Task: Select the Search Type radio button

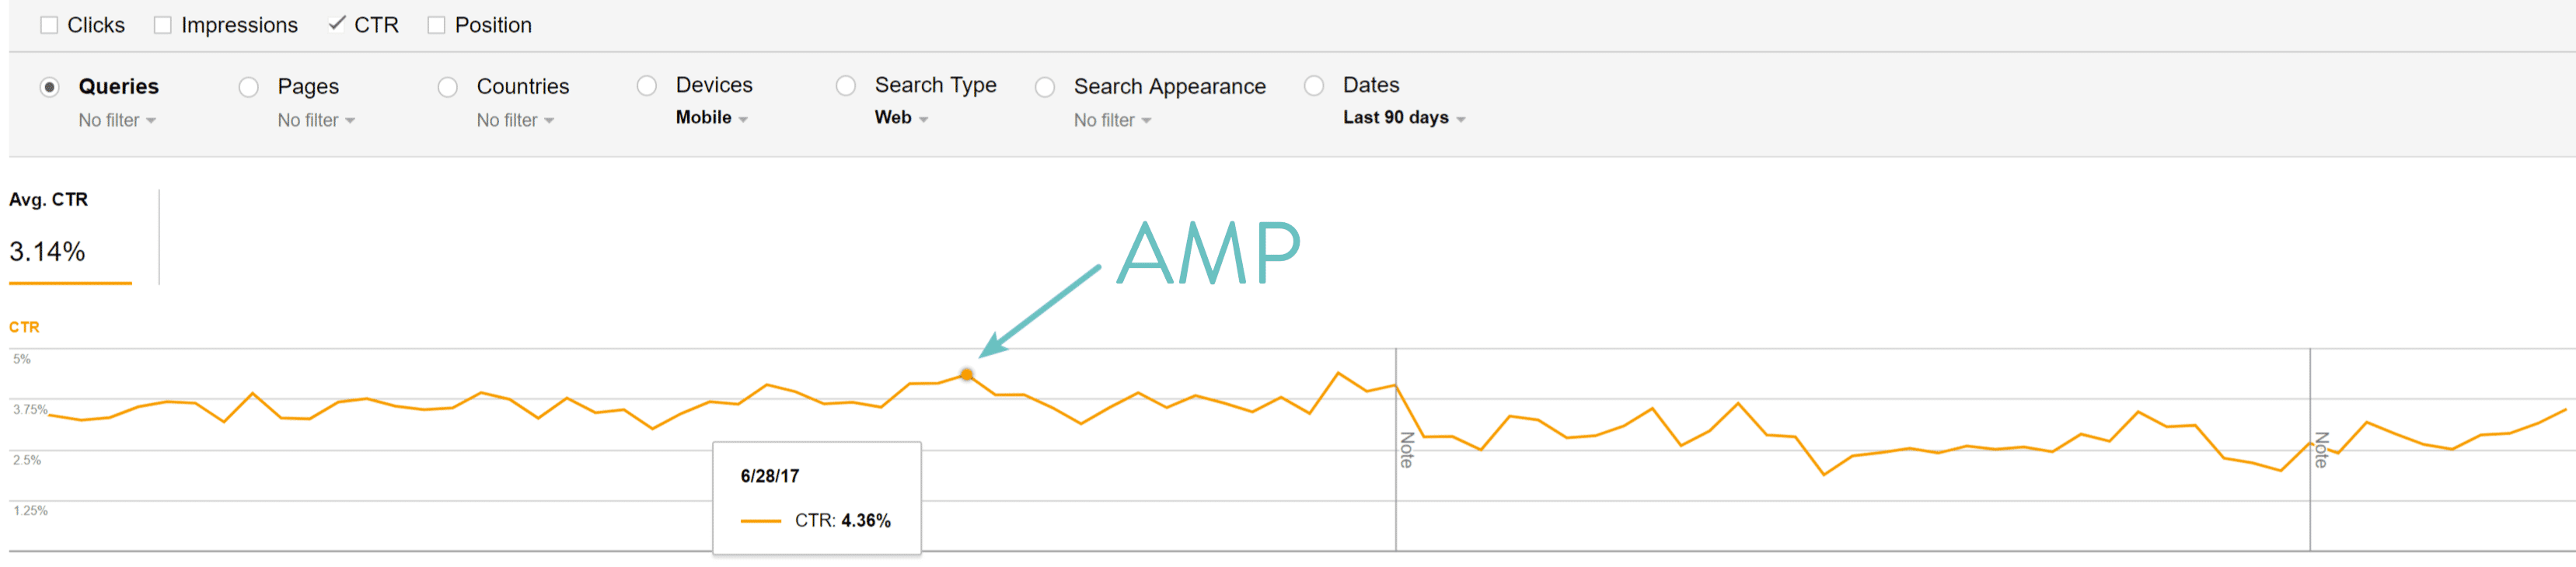Action: click(846, 87)
